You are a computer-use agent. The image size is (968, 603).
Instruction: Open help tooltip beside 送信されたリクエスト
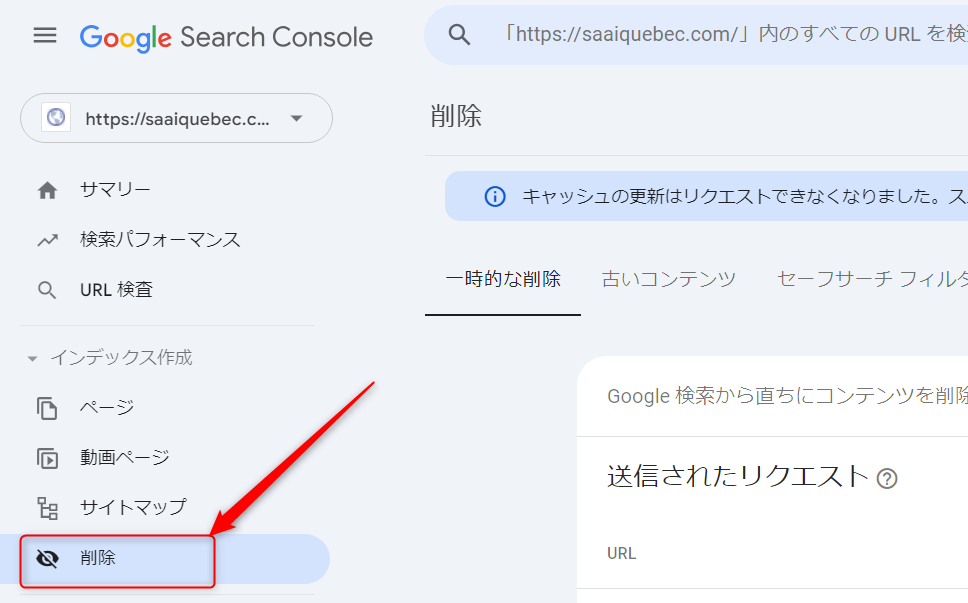point(888,478)
